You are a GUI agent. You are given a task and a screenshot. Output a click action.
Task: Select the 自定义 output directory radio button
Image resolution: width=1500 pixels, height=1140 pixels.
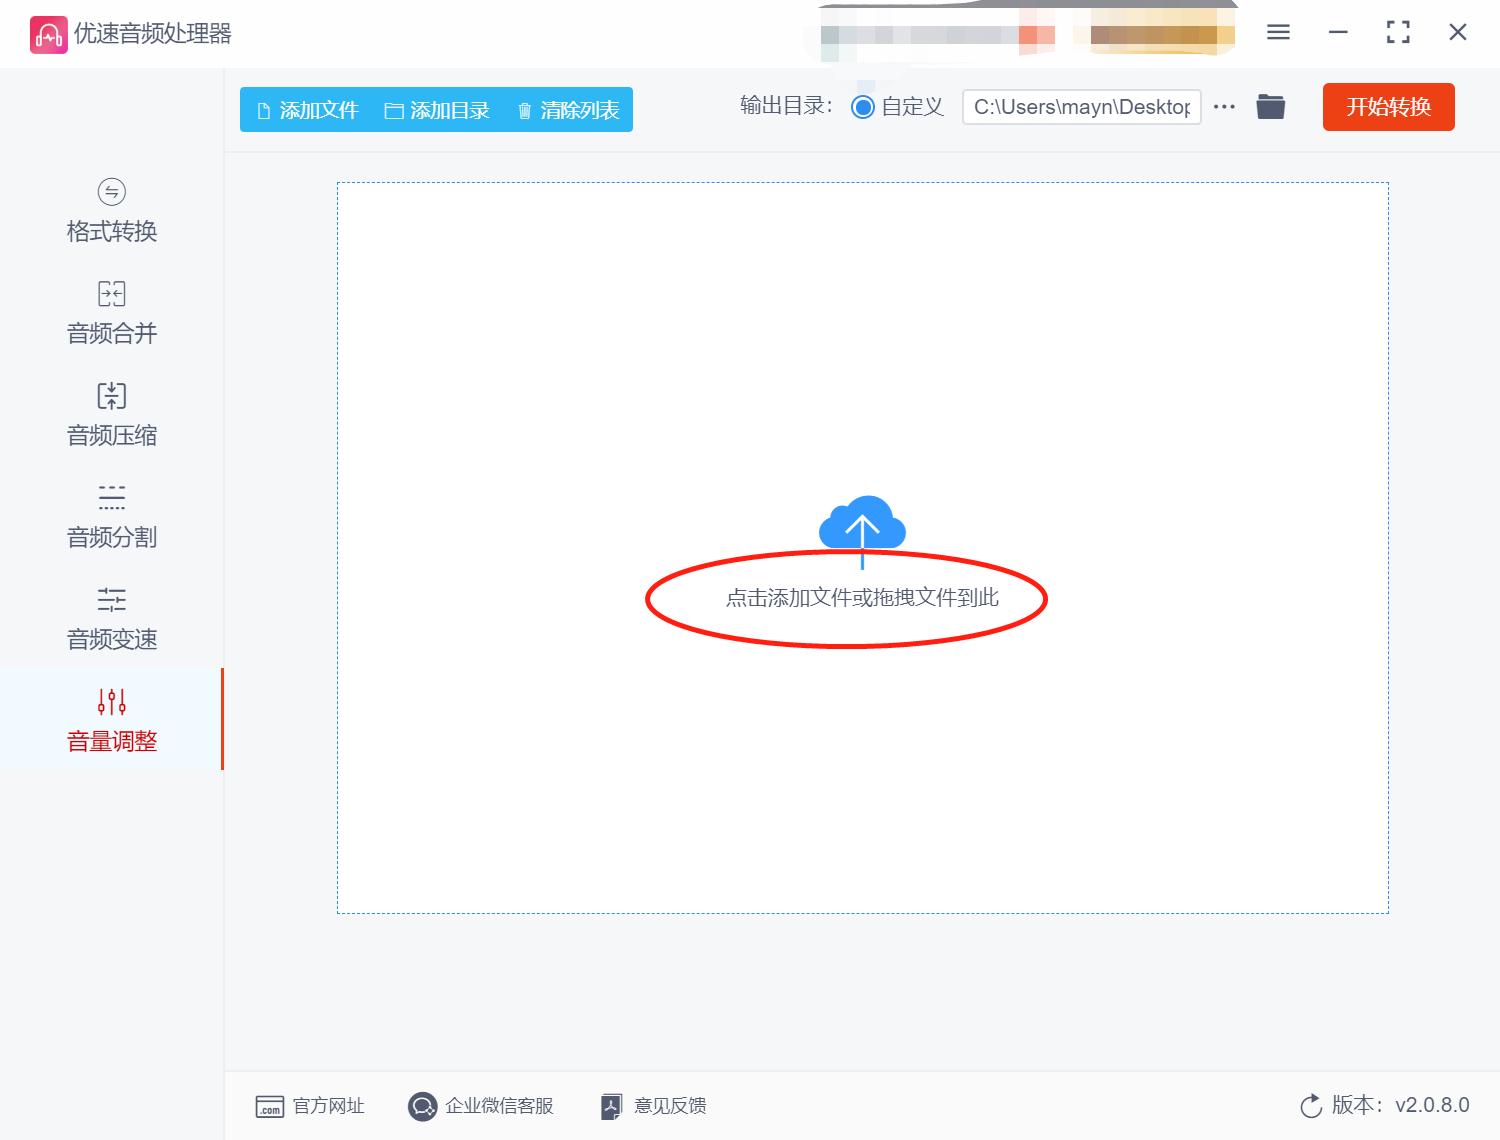click(x=862, y=106)
